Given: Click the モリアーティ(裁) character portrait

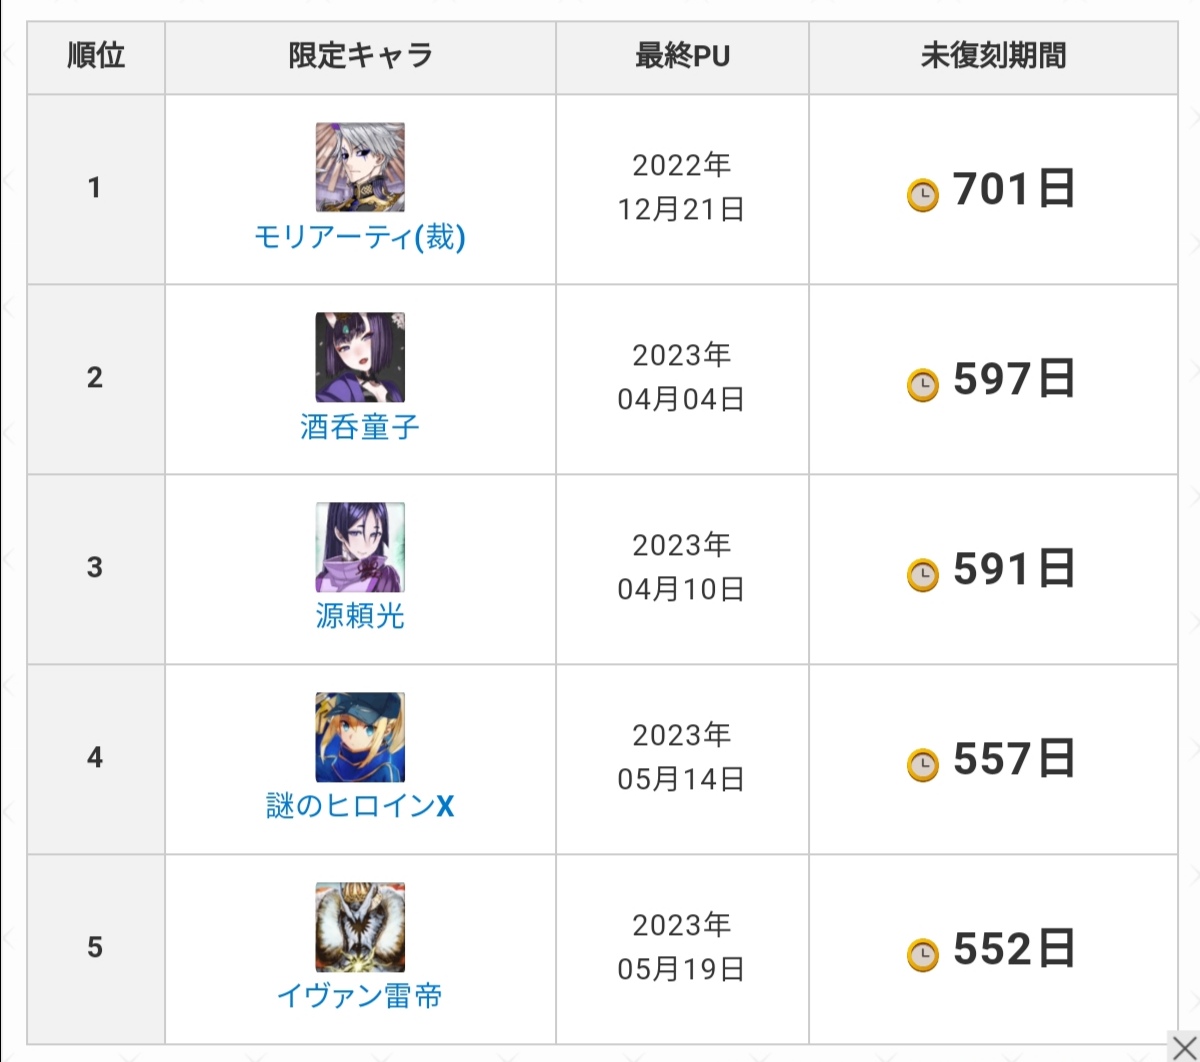Looking at the screenshot, I should click(360, 167).
